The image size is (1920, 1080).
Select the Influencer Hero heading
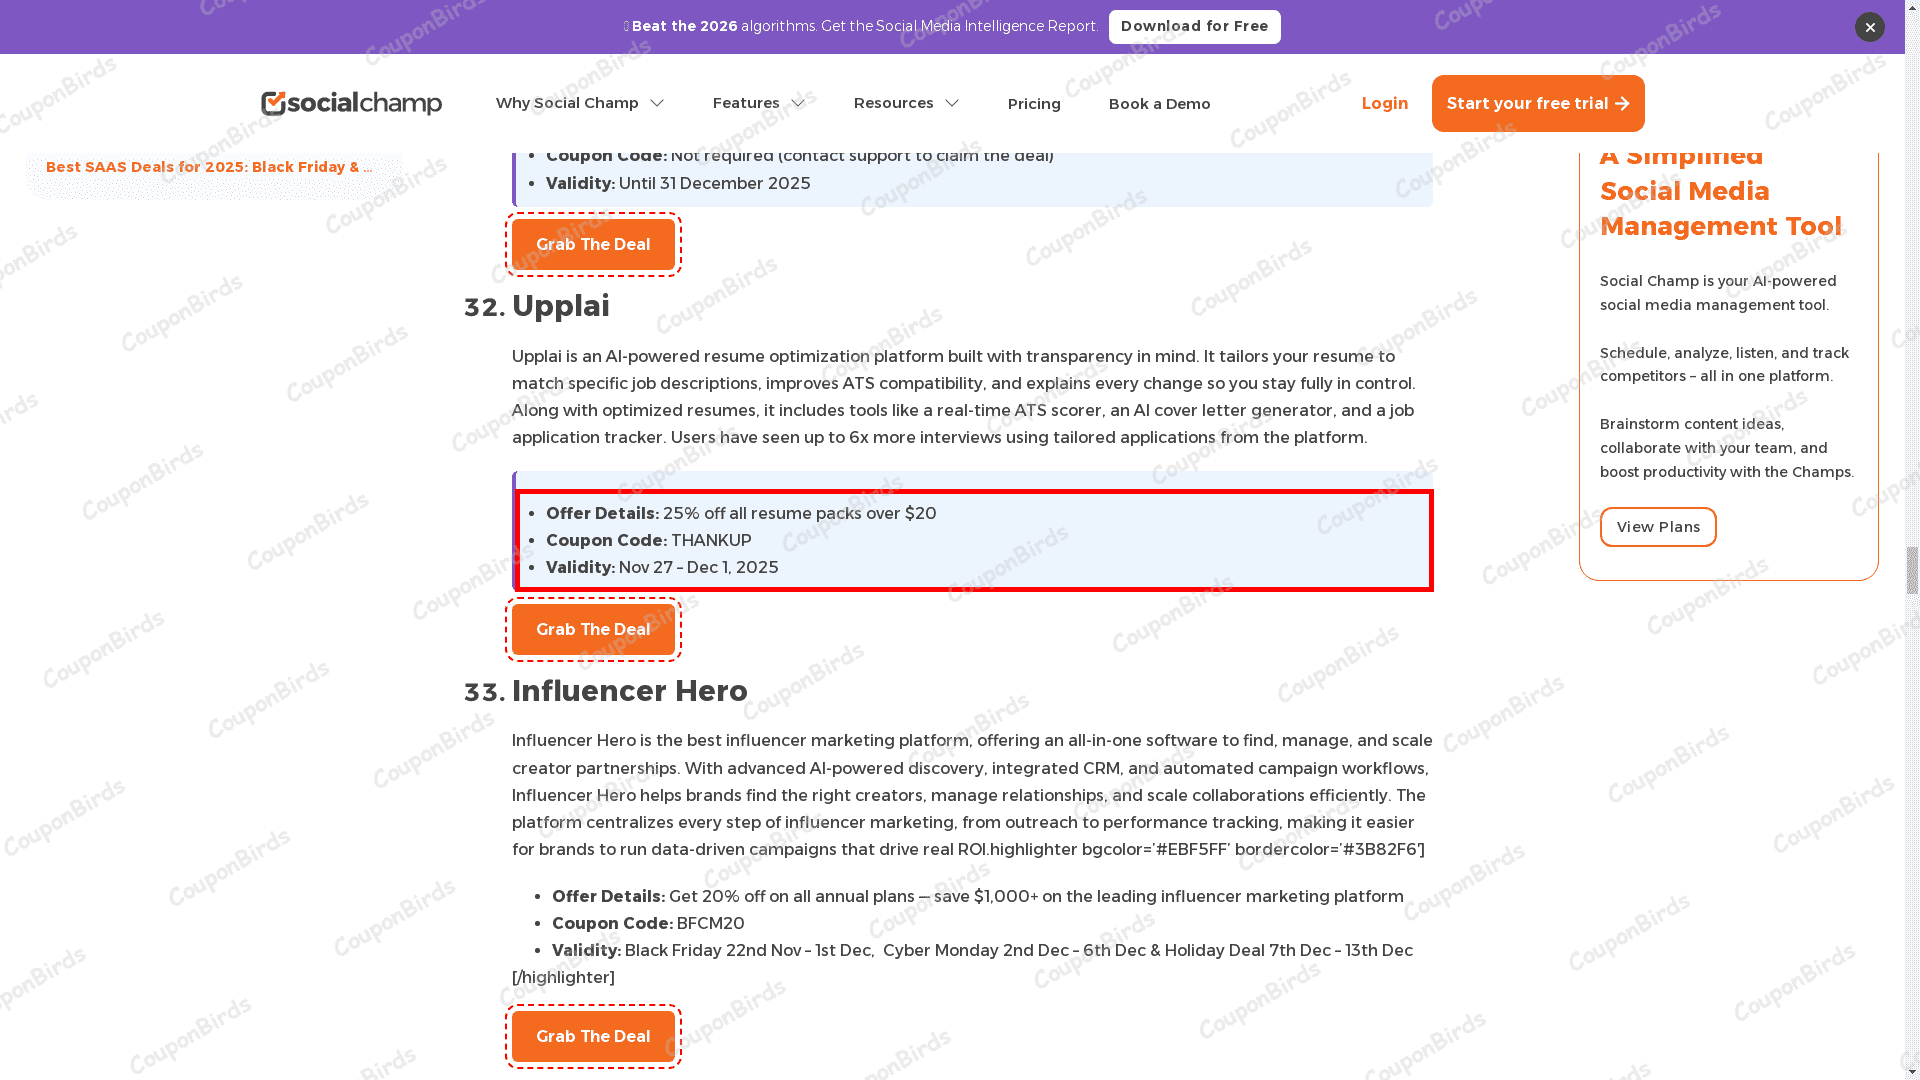point(629,691)
